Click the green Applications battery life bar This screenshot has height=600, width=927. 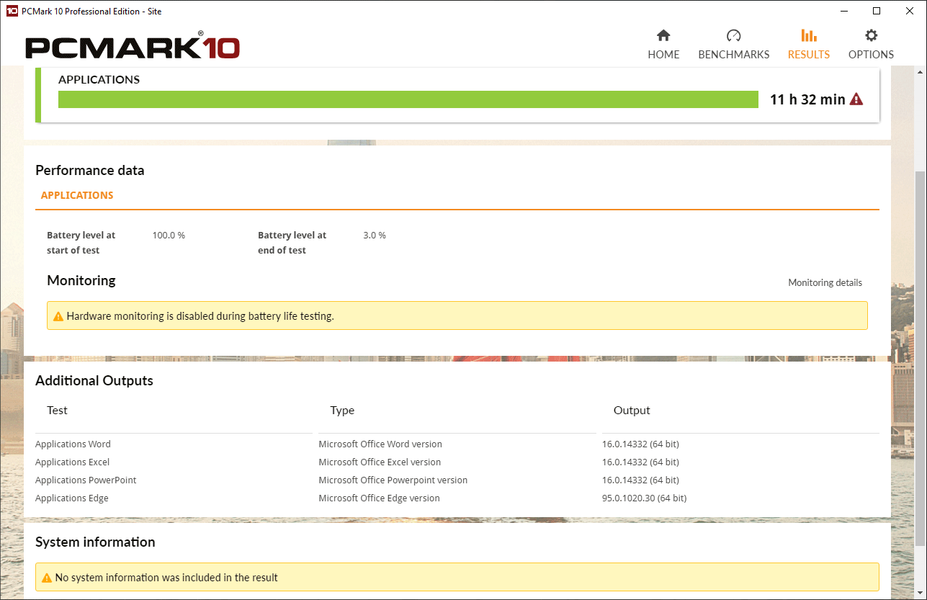coord(408,99)
